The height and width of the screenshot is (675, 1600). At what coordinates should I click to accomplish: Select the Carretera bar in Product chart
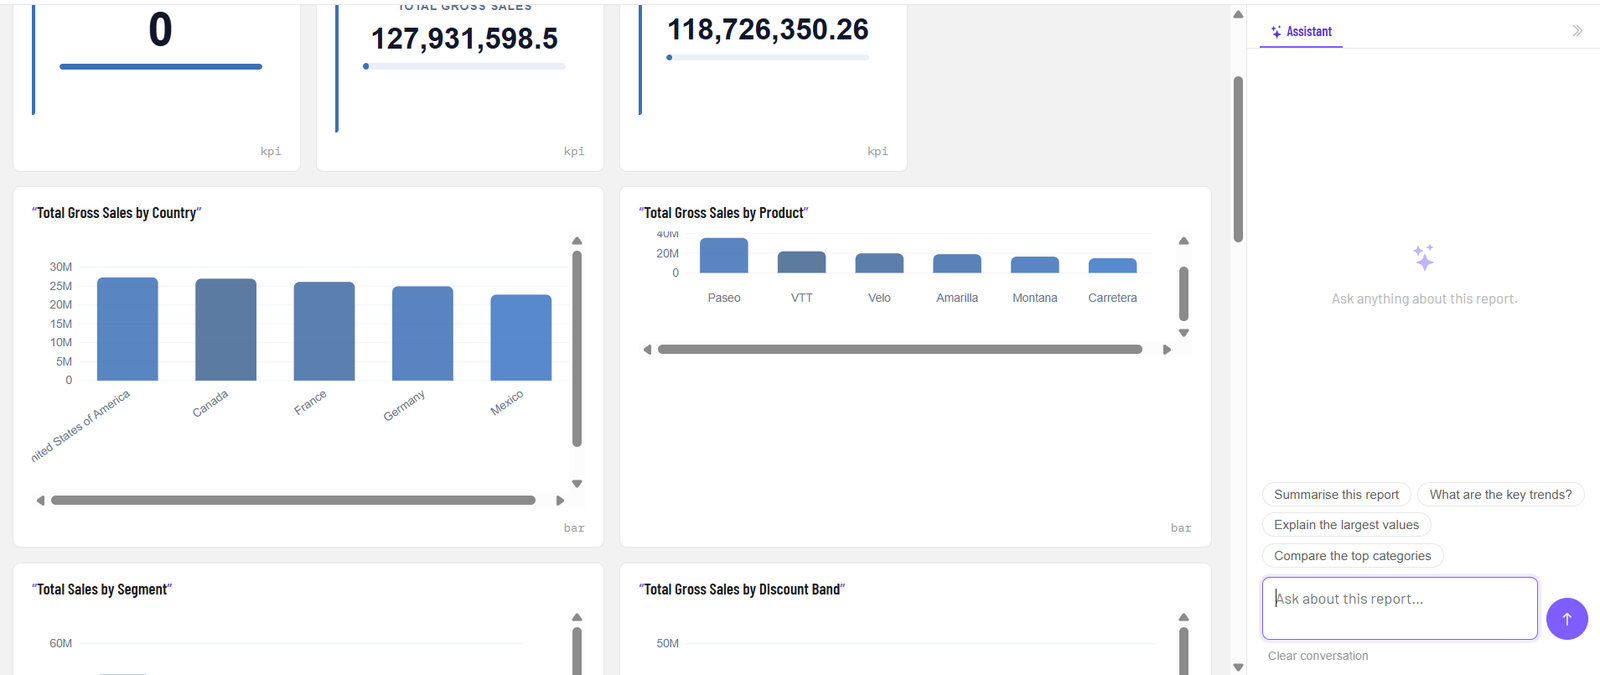(1112, 265)
